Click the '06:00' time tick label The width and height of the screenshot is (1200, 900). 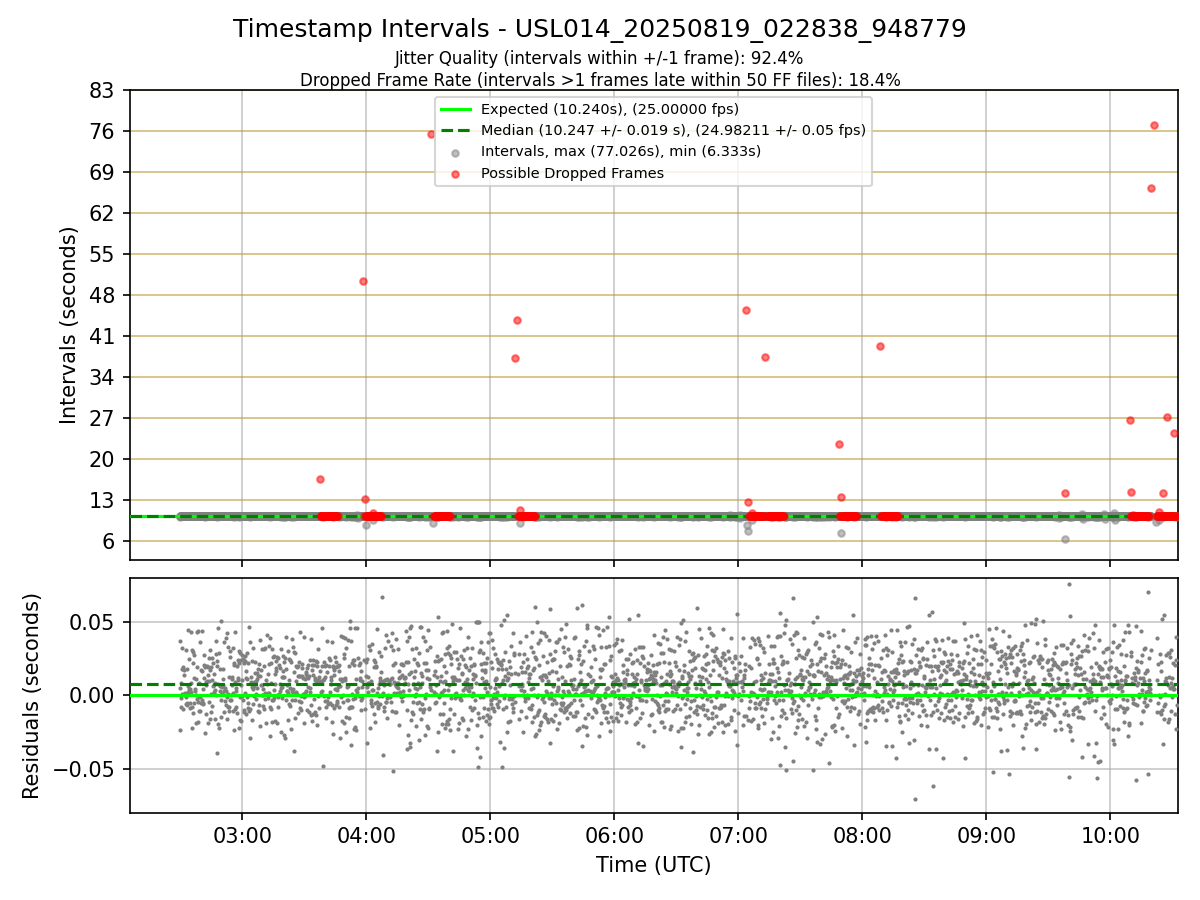(x=614, y=834)
